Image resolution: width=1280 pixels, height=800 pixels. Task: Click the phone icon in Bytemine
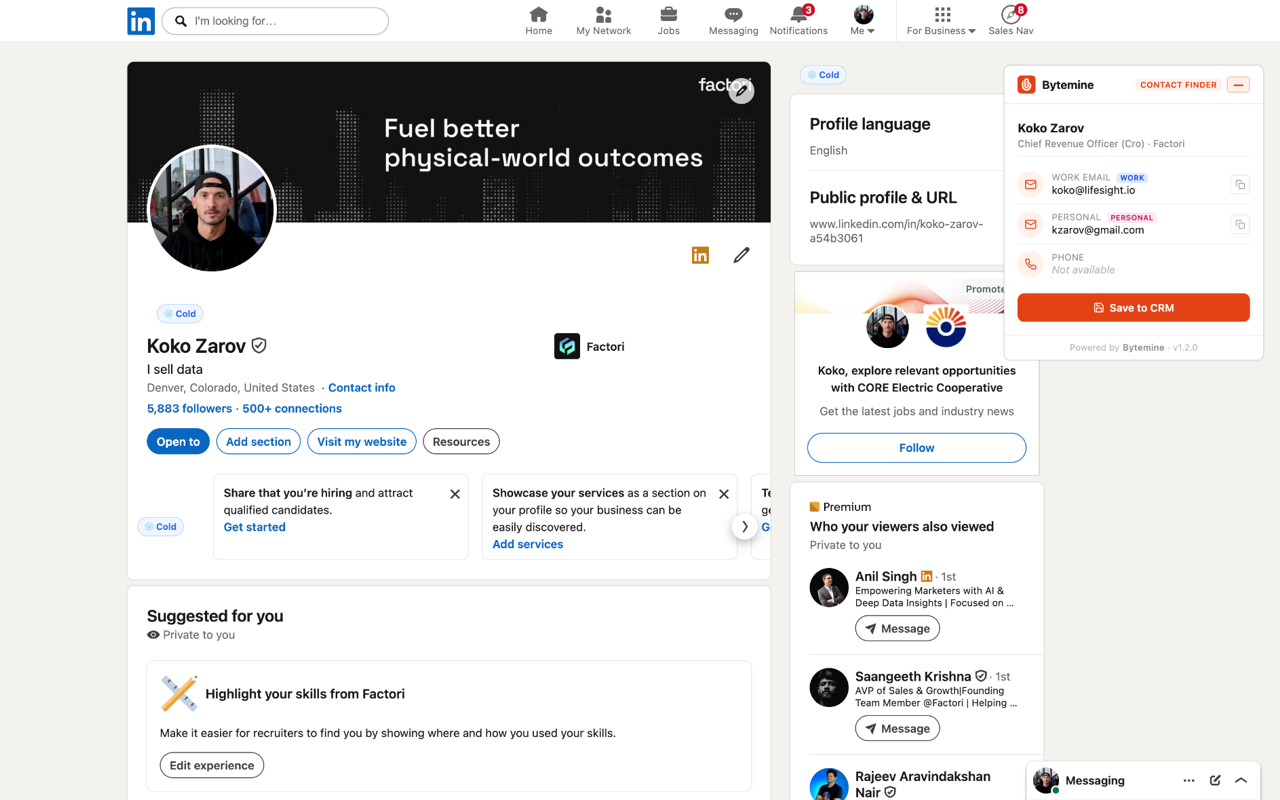point(1030,264)
